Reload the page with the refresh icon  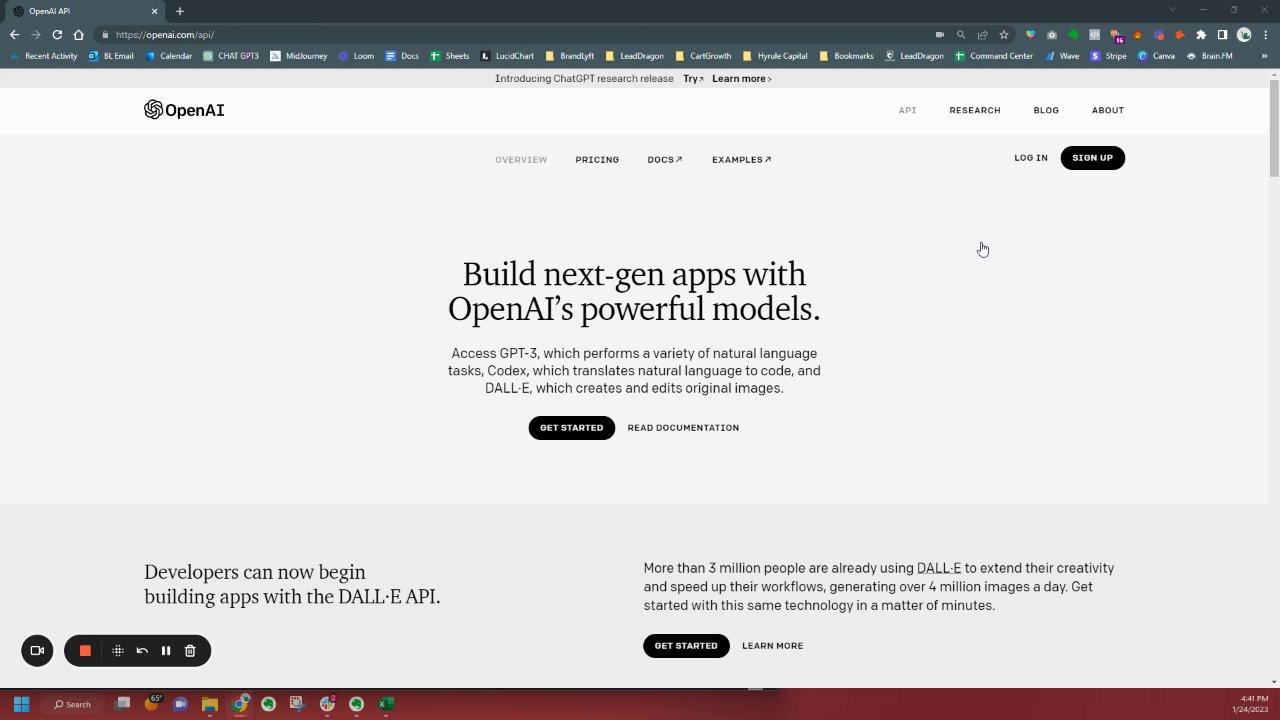57,34
